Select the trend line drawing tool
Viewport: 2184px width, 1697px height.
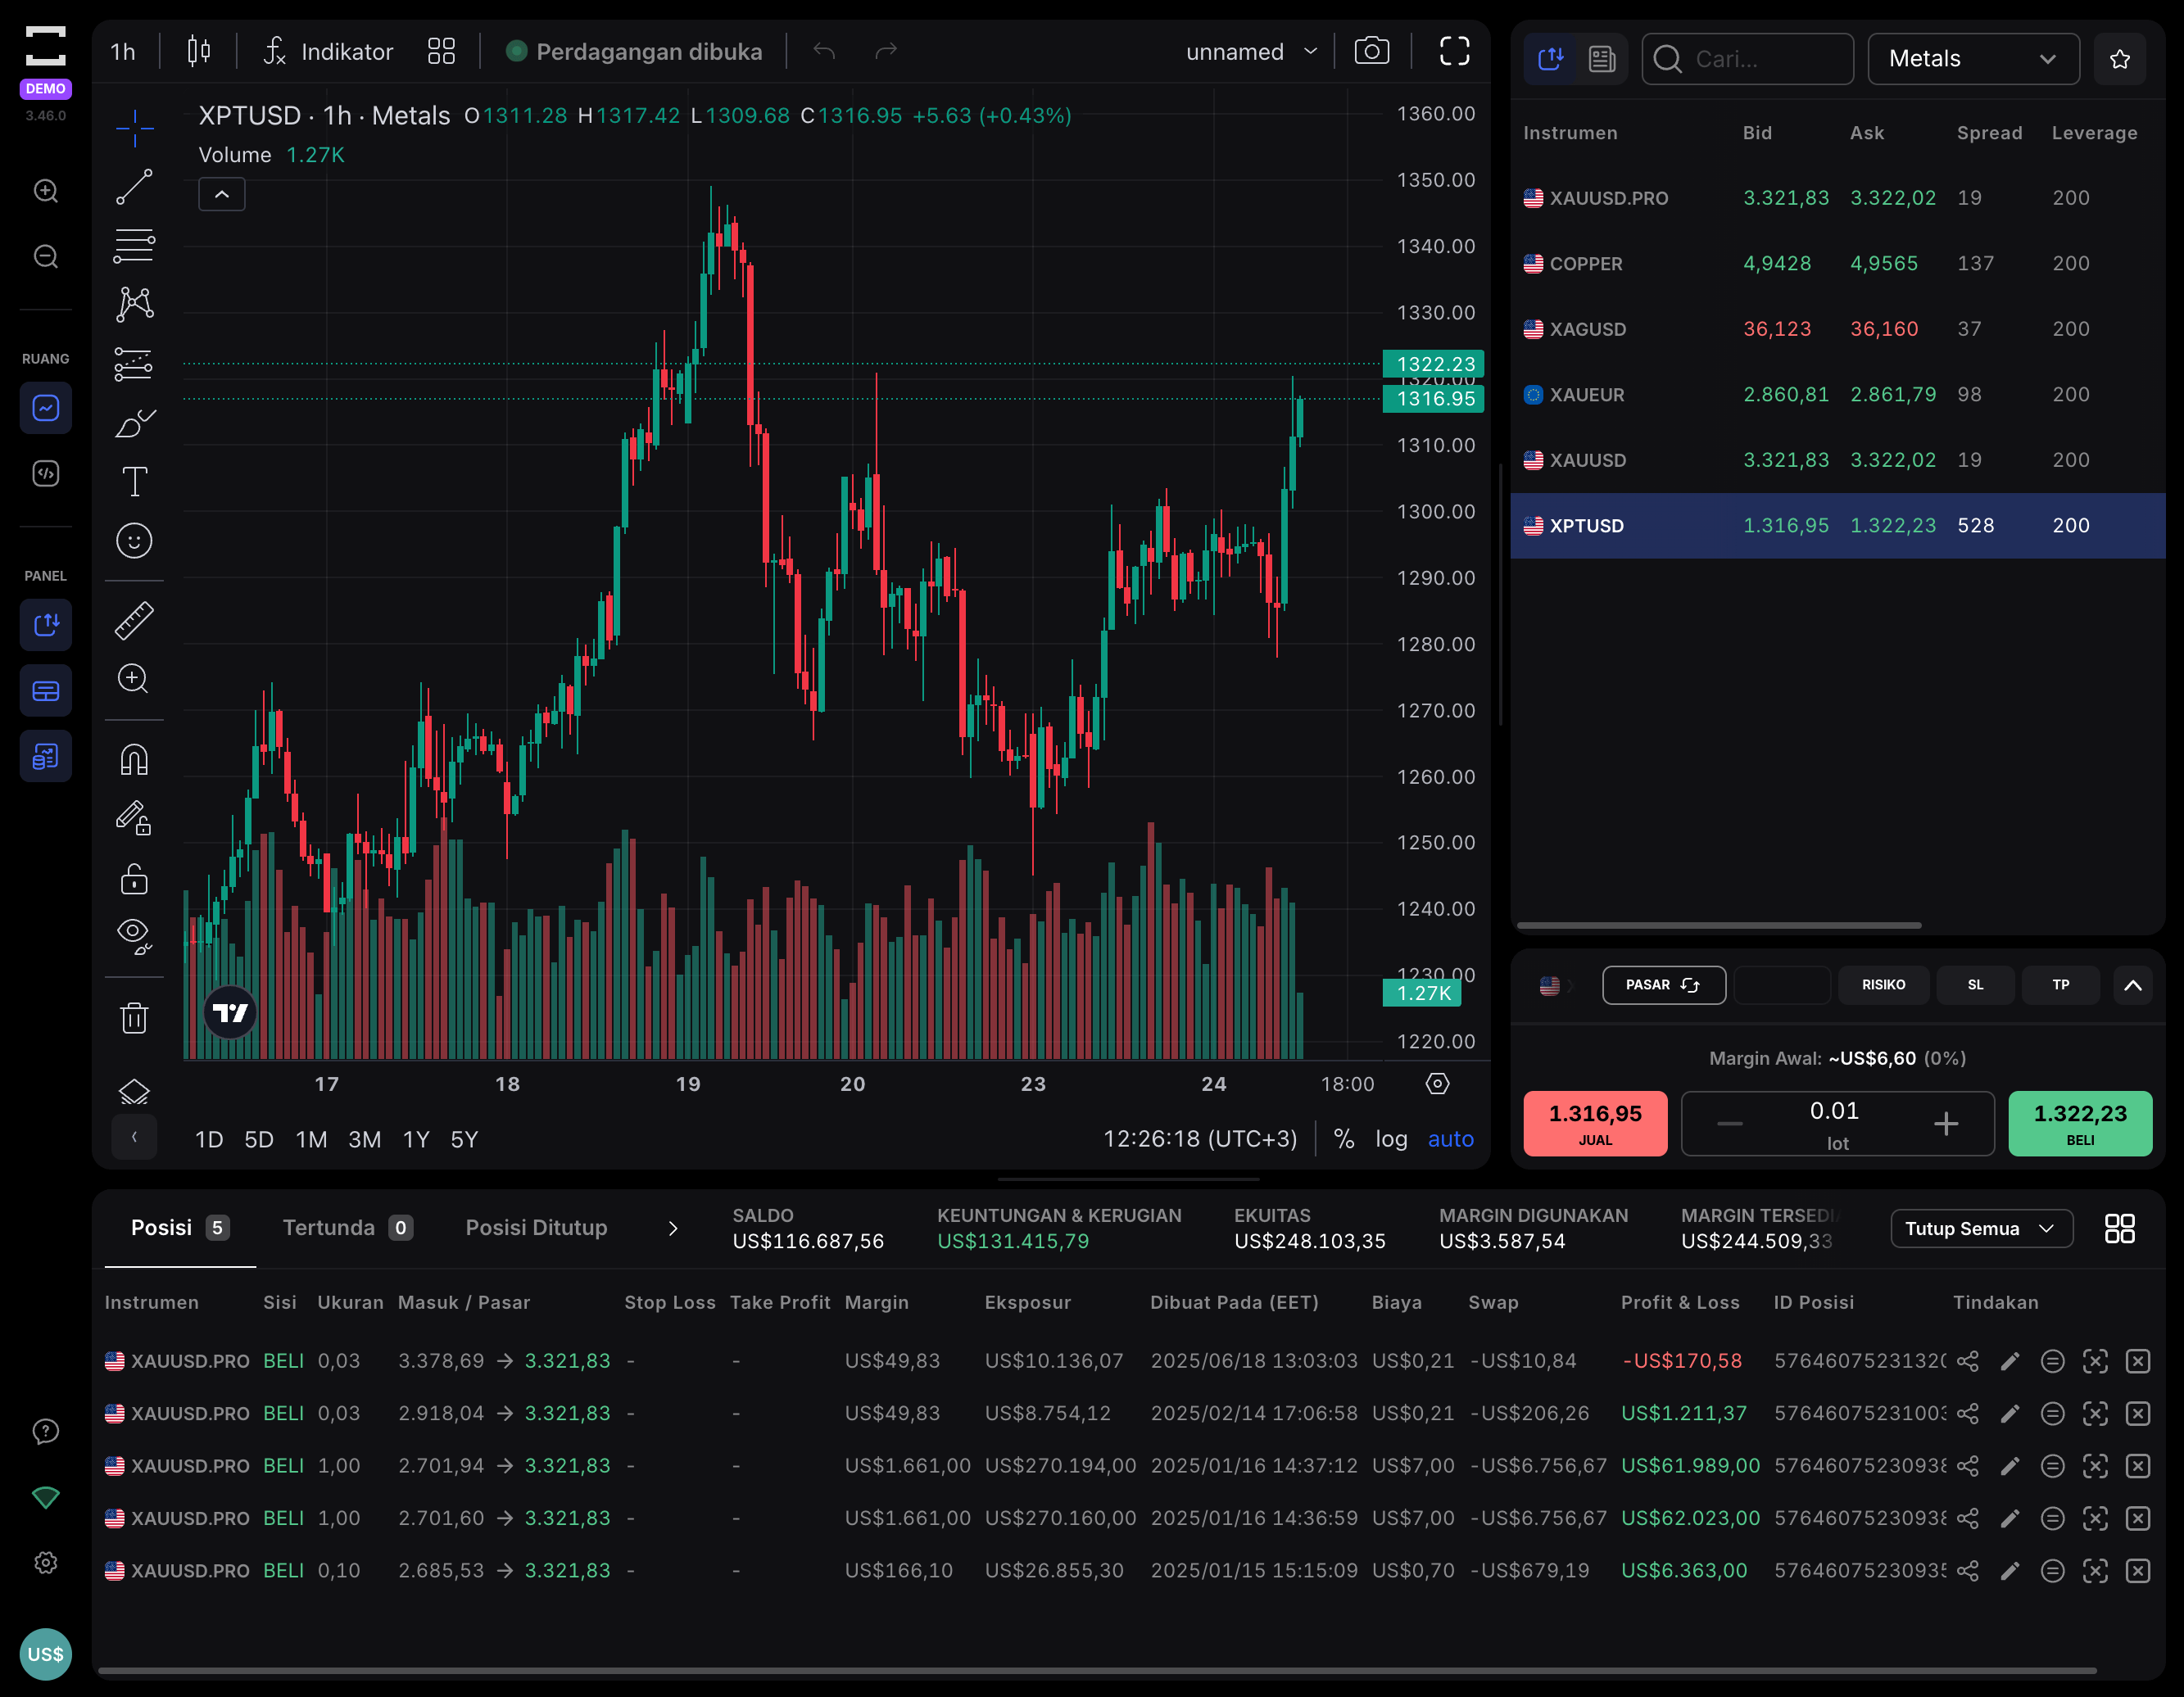tap(134, 187)
